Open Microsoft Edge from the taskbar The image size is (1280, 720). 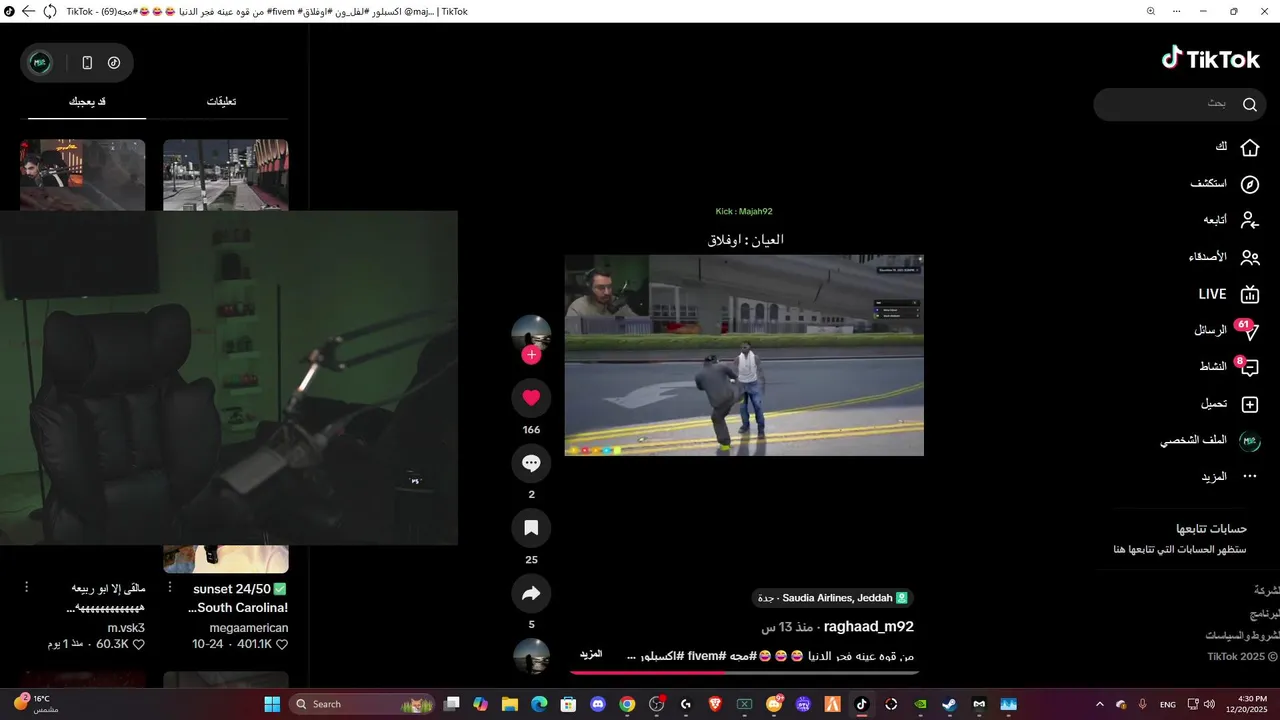539,704
